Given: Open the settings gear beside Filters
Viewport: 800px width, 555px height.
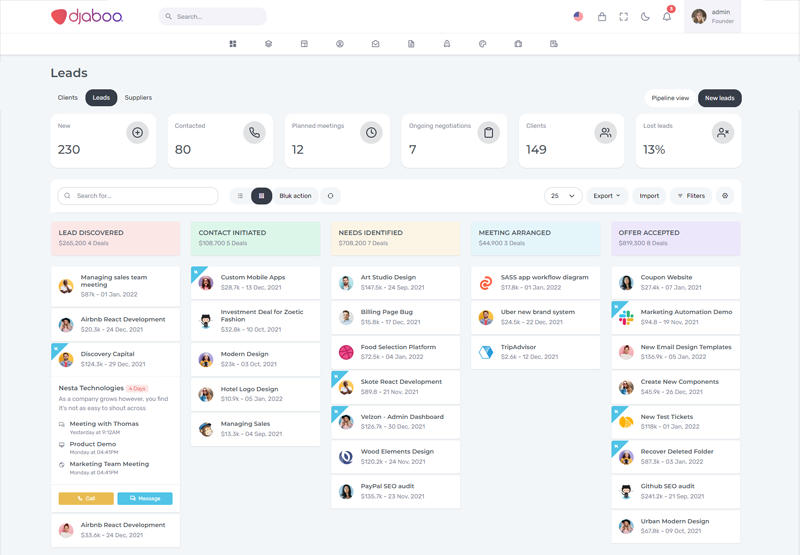Looking at the screenshot, I should [726, 196].
